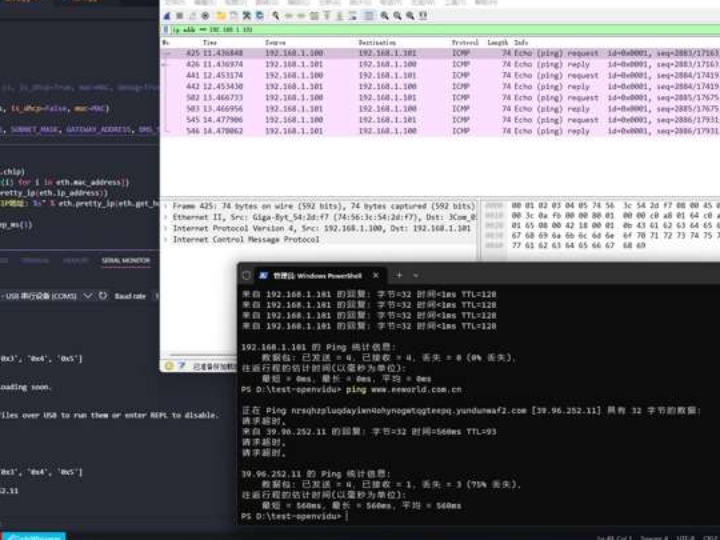This screenshot has width=720, height=540.
Task: Open the terminal new-tab profile dropdown arrow
Action: point(418,275)
